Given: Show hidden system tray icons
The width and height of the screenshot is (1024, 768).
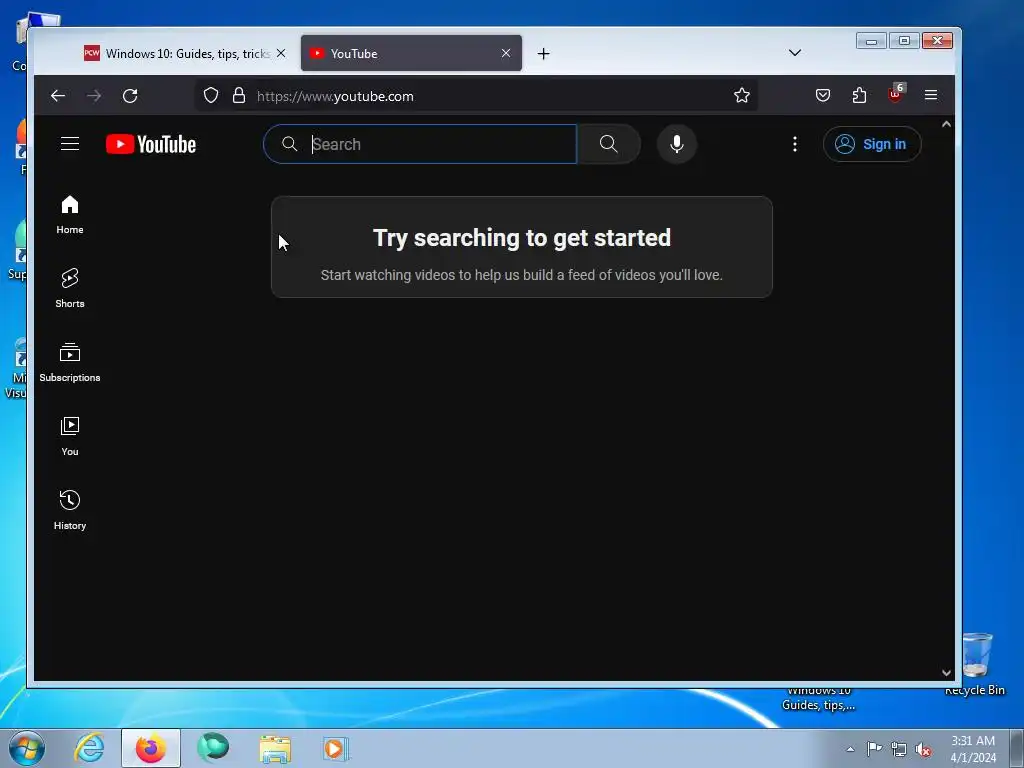Looking at the screenshot, I should 850,749.
